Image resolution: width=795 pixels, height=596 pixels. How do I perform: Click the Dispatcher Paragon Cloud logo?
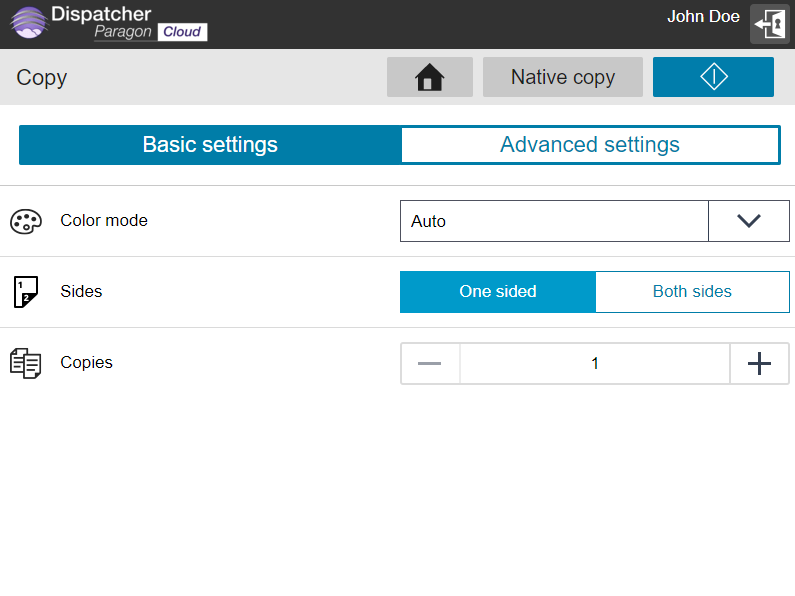click(108, 23)
